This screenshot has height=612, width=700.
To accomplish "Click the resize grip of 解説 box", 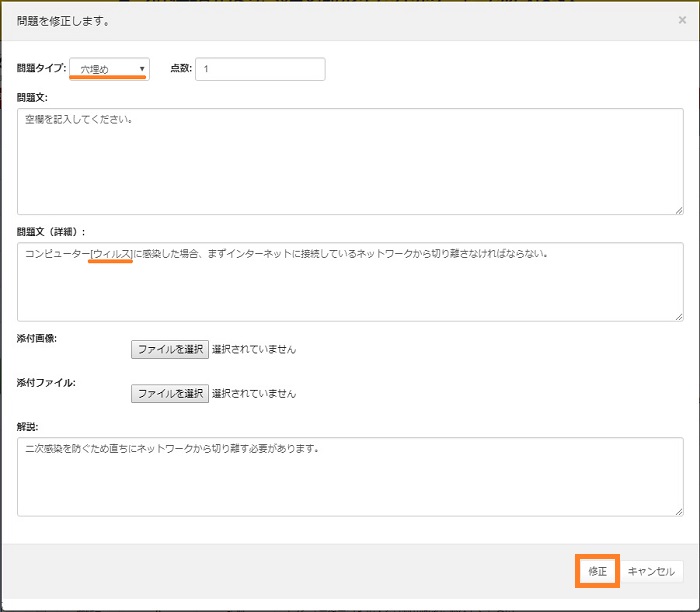I will 678,512.
